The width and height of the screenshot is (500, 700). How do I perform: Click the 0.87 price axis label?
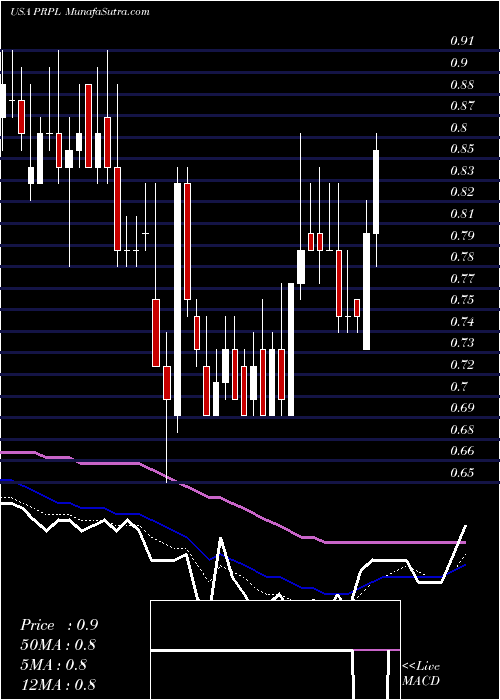point(462,106)
